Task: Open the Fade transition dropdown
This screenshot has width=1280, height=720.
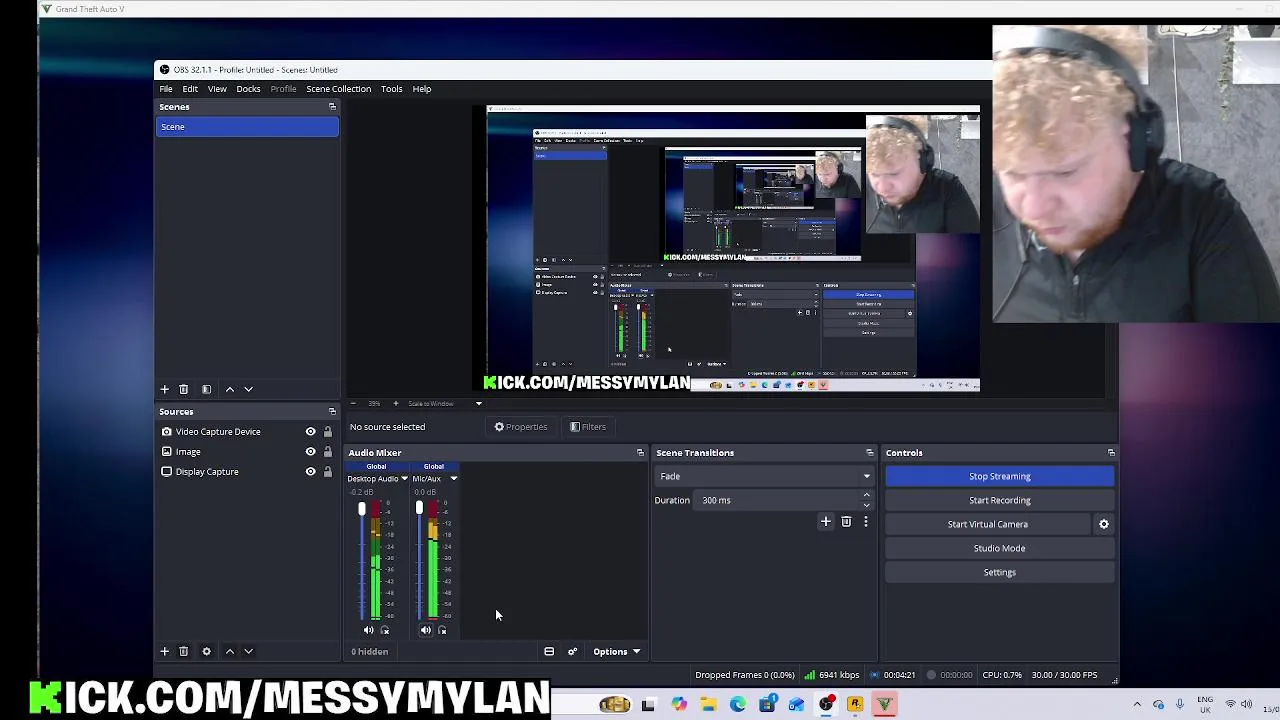Action: coord(765,477)
